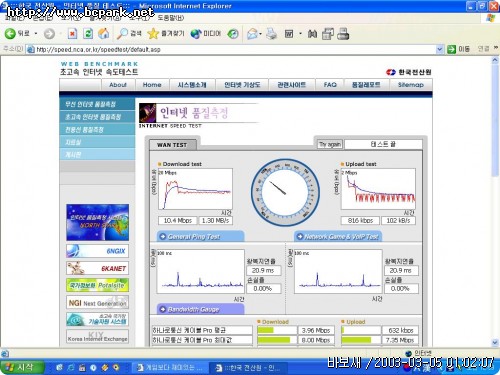Viewport: 500px width, 375px height.
Task: Open the Search magnifier icon
Action: (122, 33)
